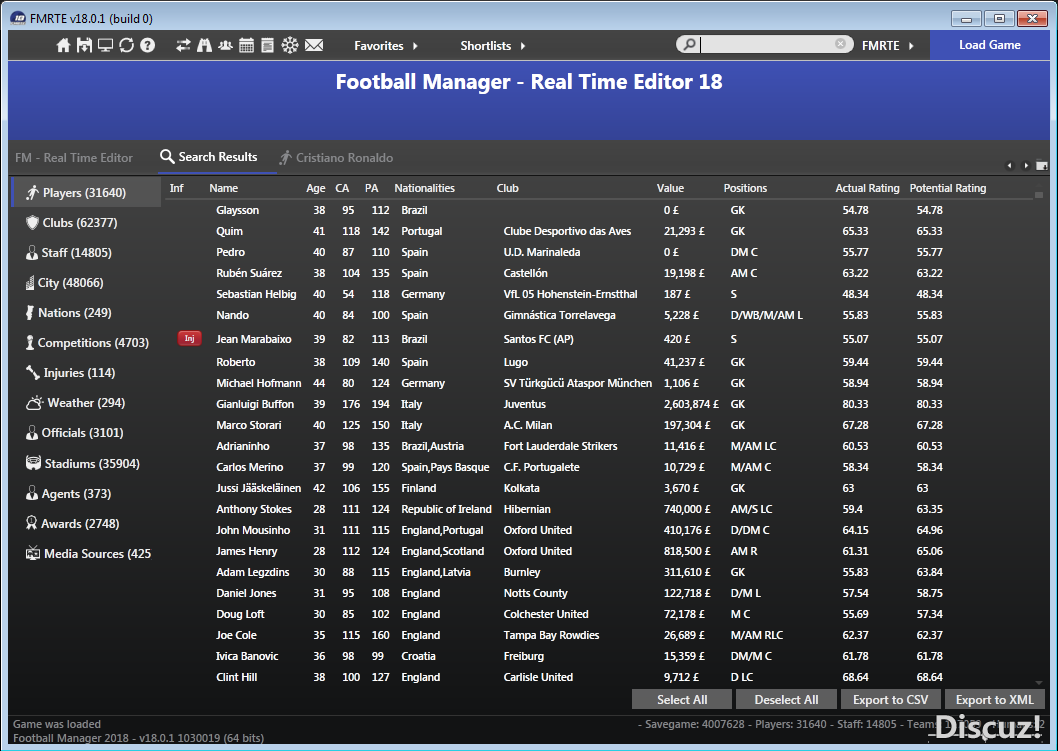Switch to FM - Real Time Editor tab

click(74, 158)
